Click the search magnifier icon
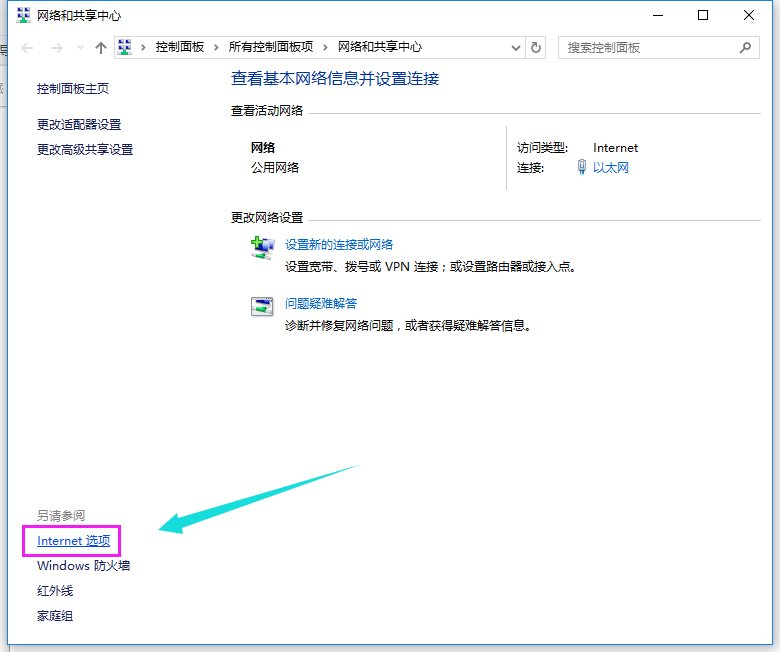 pyautogui.click(x=745, y=47)
